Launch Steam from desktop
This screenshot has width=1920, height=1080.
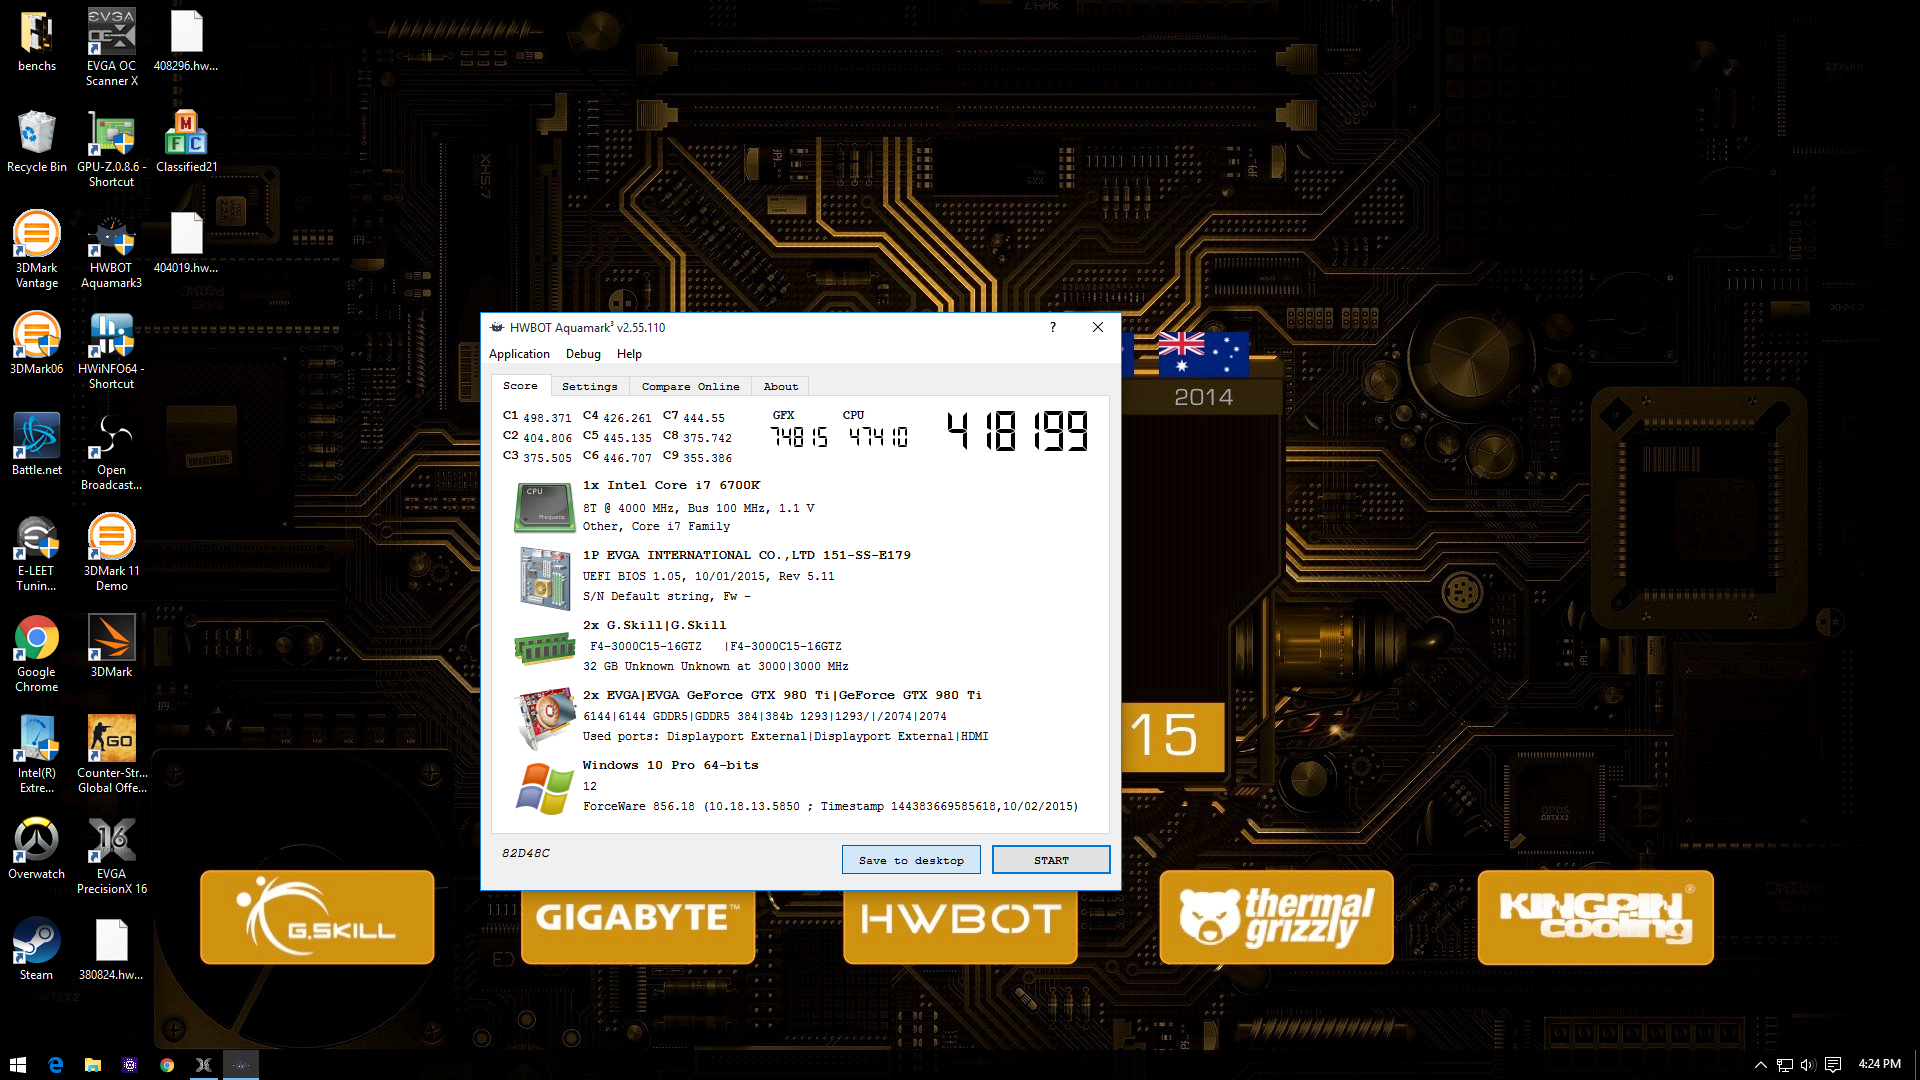point(37,950)
